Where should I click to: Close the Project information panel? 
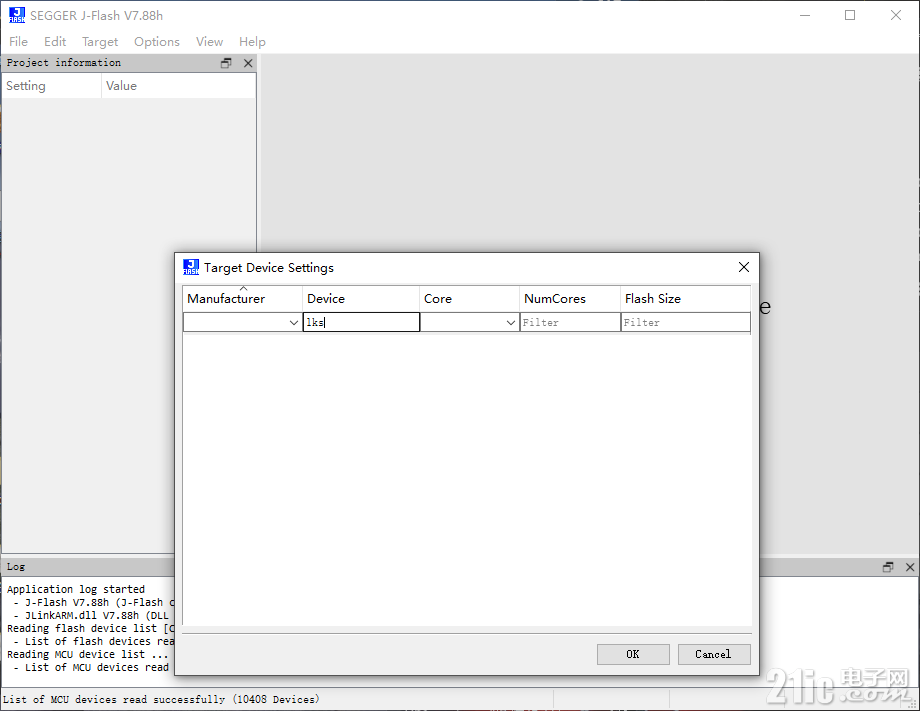pos(248,63)
